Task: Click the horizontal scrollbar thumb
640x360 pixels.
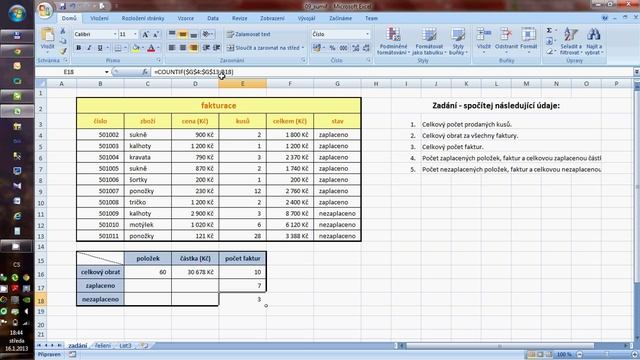Action: [500, 346]
